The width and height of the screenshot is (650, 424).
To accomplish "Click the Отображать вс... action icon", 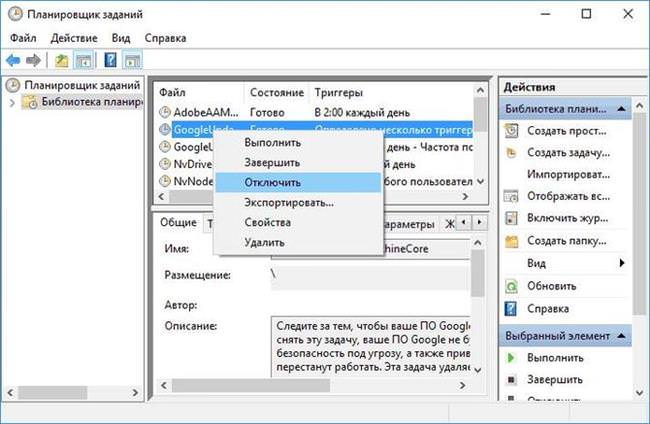I will point(511,196).
